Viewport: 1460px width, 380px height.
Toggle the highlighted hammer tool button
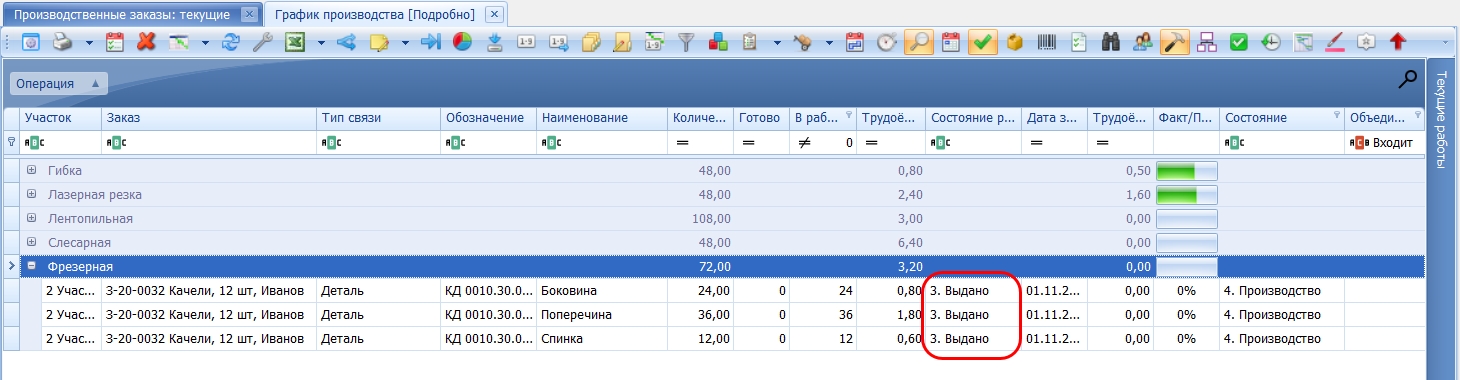(1174, 42)
